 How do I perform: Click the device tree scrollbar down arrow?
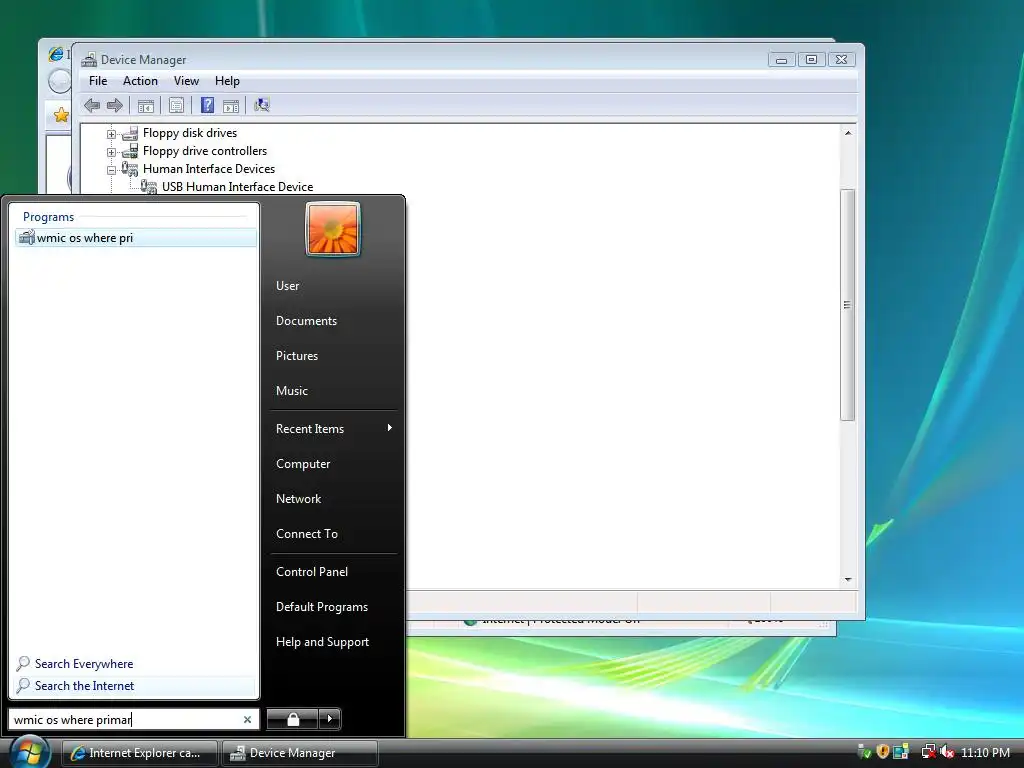tap(848, 579)
